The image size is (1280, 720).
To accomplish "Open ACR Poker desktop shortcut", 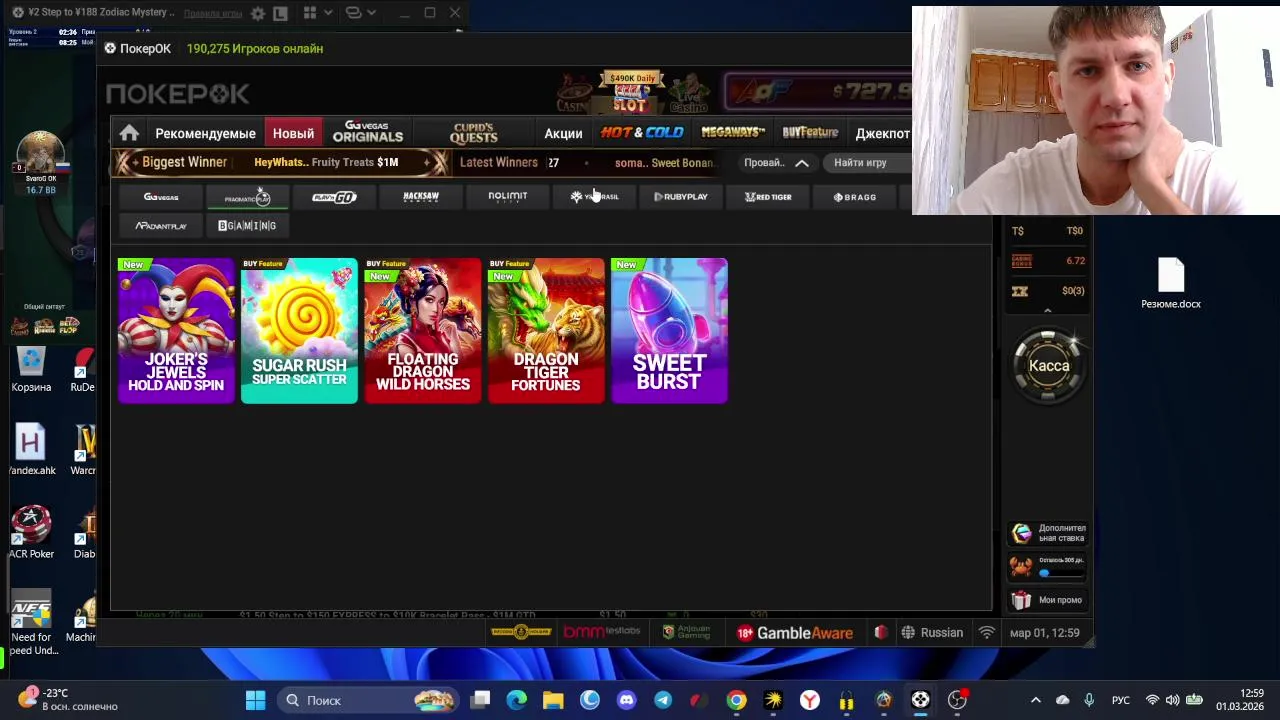I will (31, 533).
